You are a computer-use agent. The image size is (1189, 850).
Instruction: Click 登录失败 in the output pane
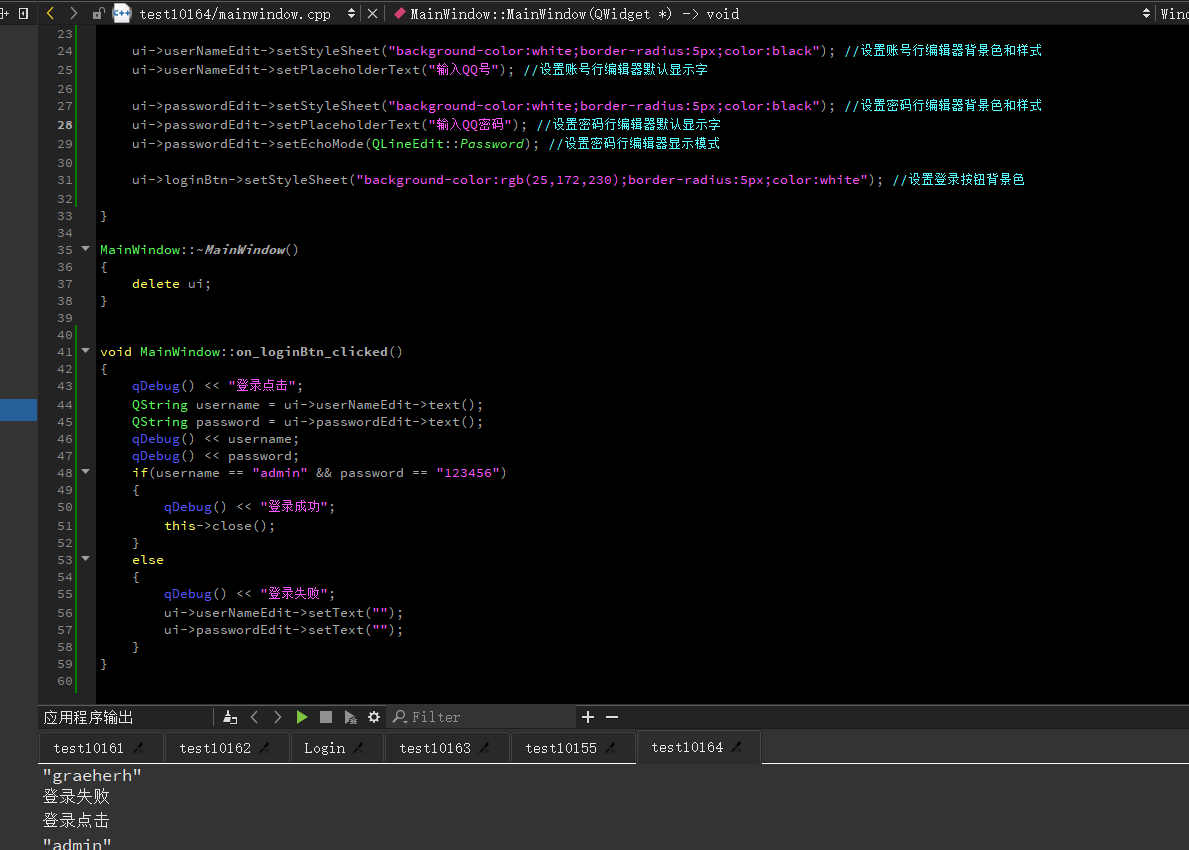[x=76, y=796]
